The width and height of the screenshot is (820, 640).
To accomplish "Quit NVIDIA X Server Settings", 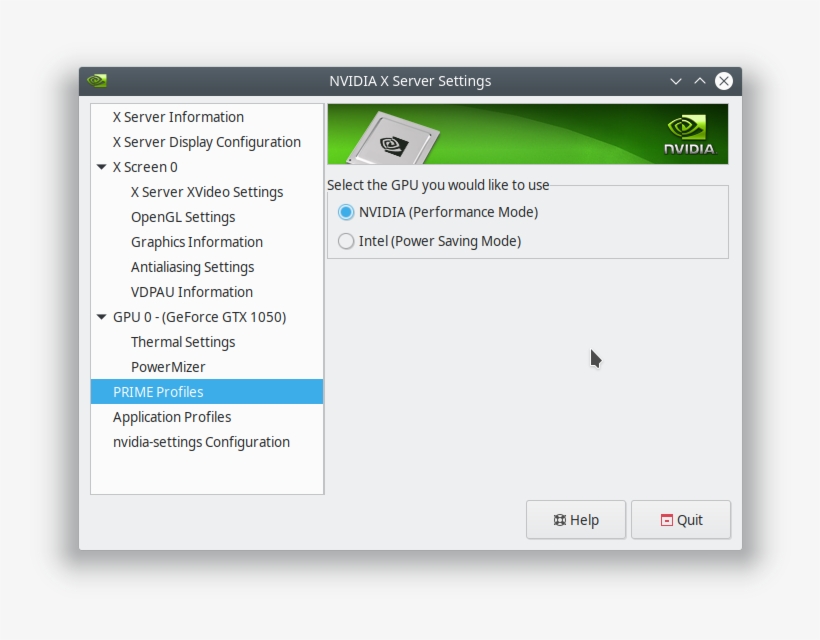I will [x=681, y=519].
